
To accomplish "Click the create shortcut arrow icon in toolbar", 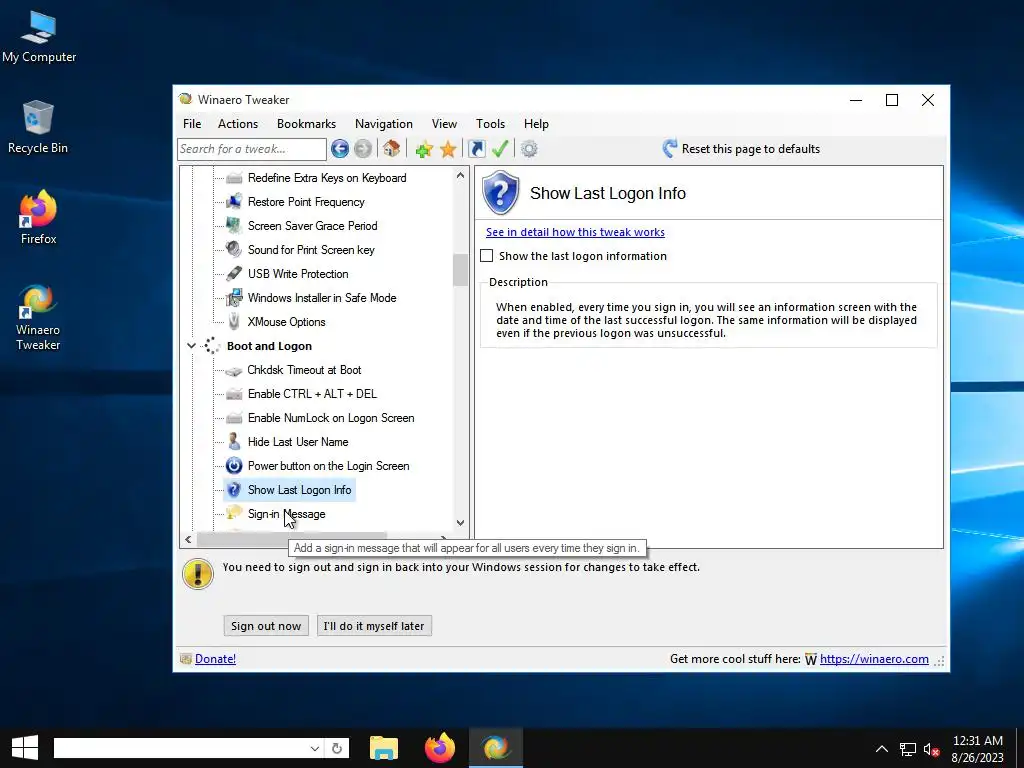I will coord(477,149).
